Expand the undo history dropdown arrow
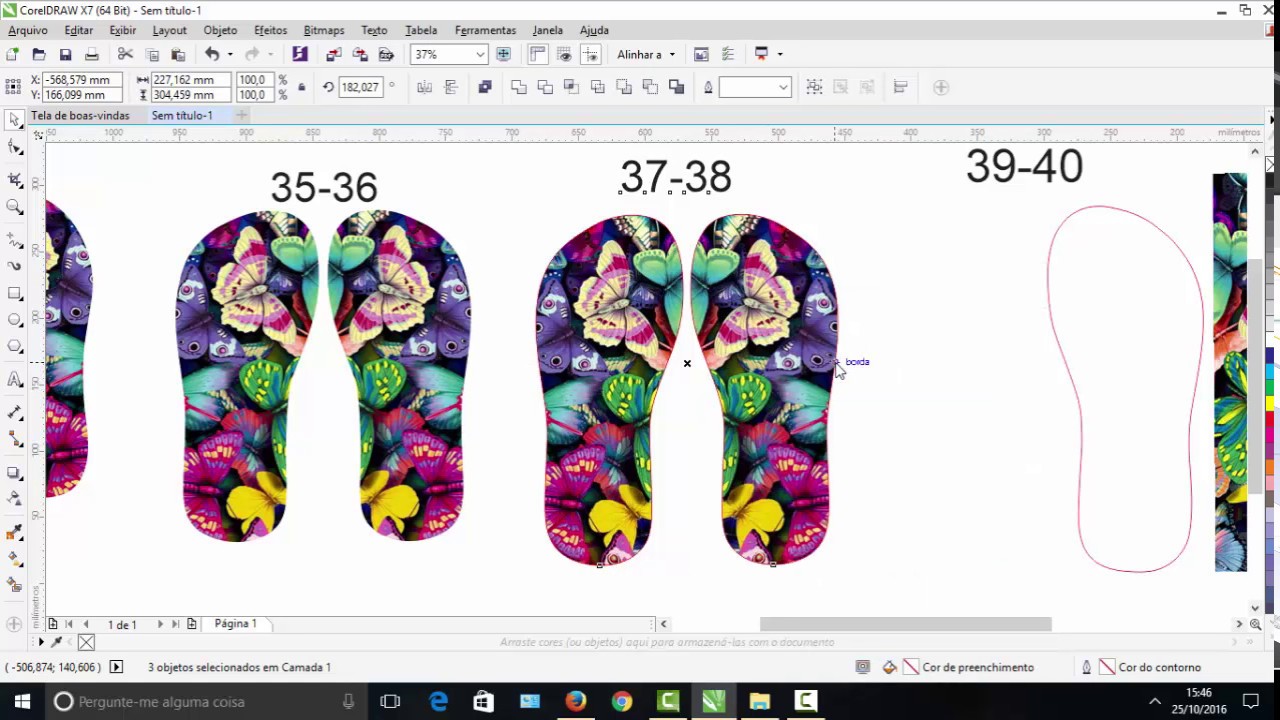The height and width of the screenshot is (720, 1280). coord(230,54)
